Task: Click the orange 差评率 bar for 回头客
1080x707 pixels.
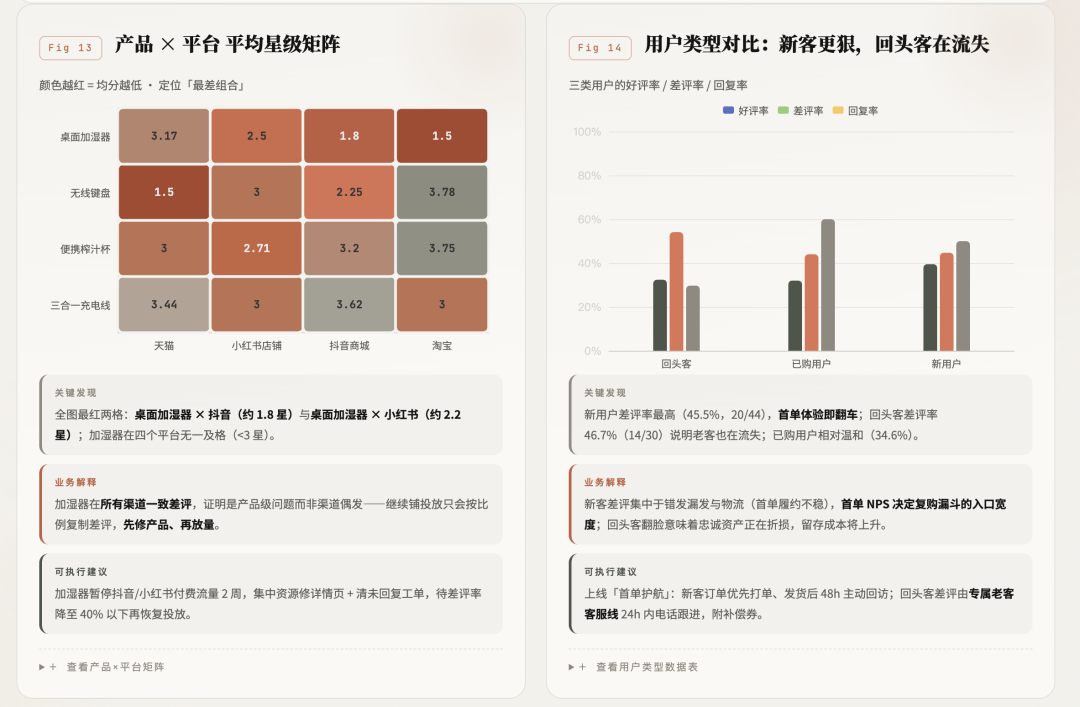Action: [x=676, y=291]
